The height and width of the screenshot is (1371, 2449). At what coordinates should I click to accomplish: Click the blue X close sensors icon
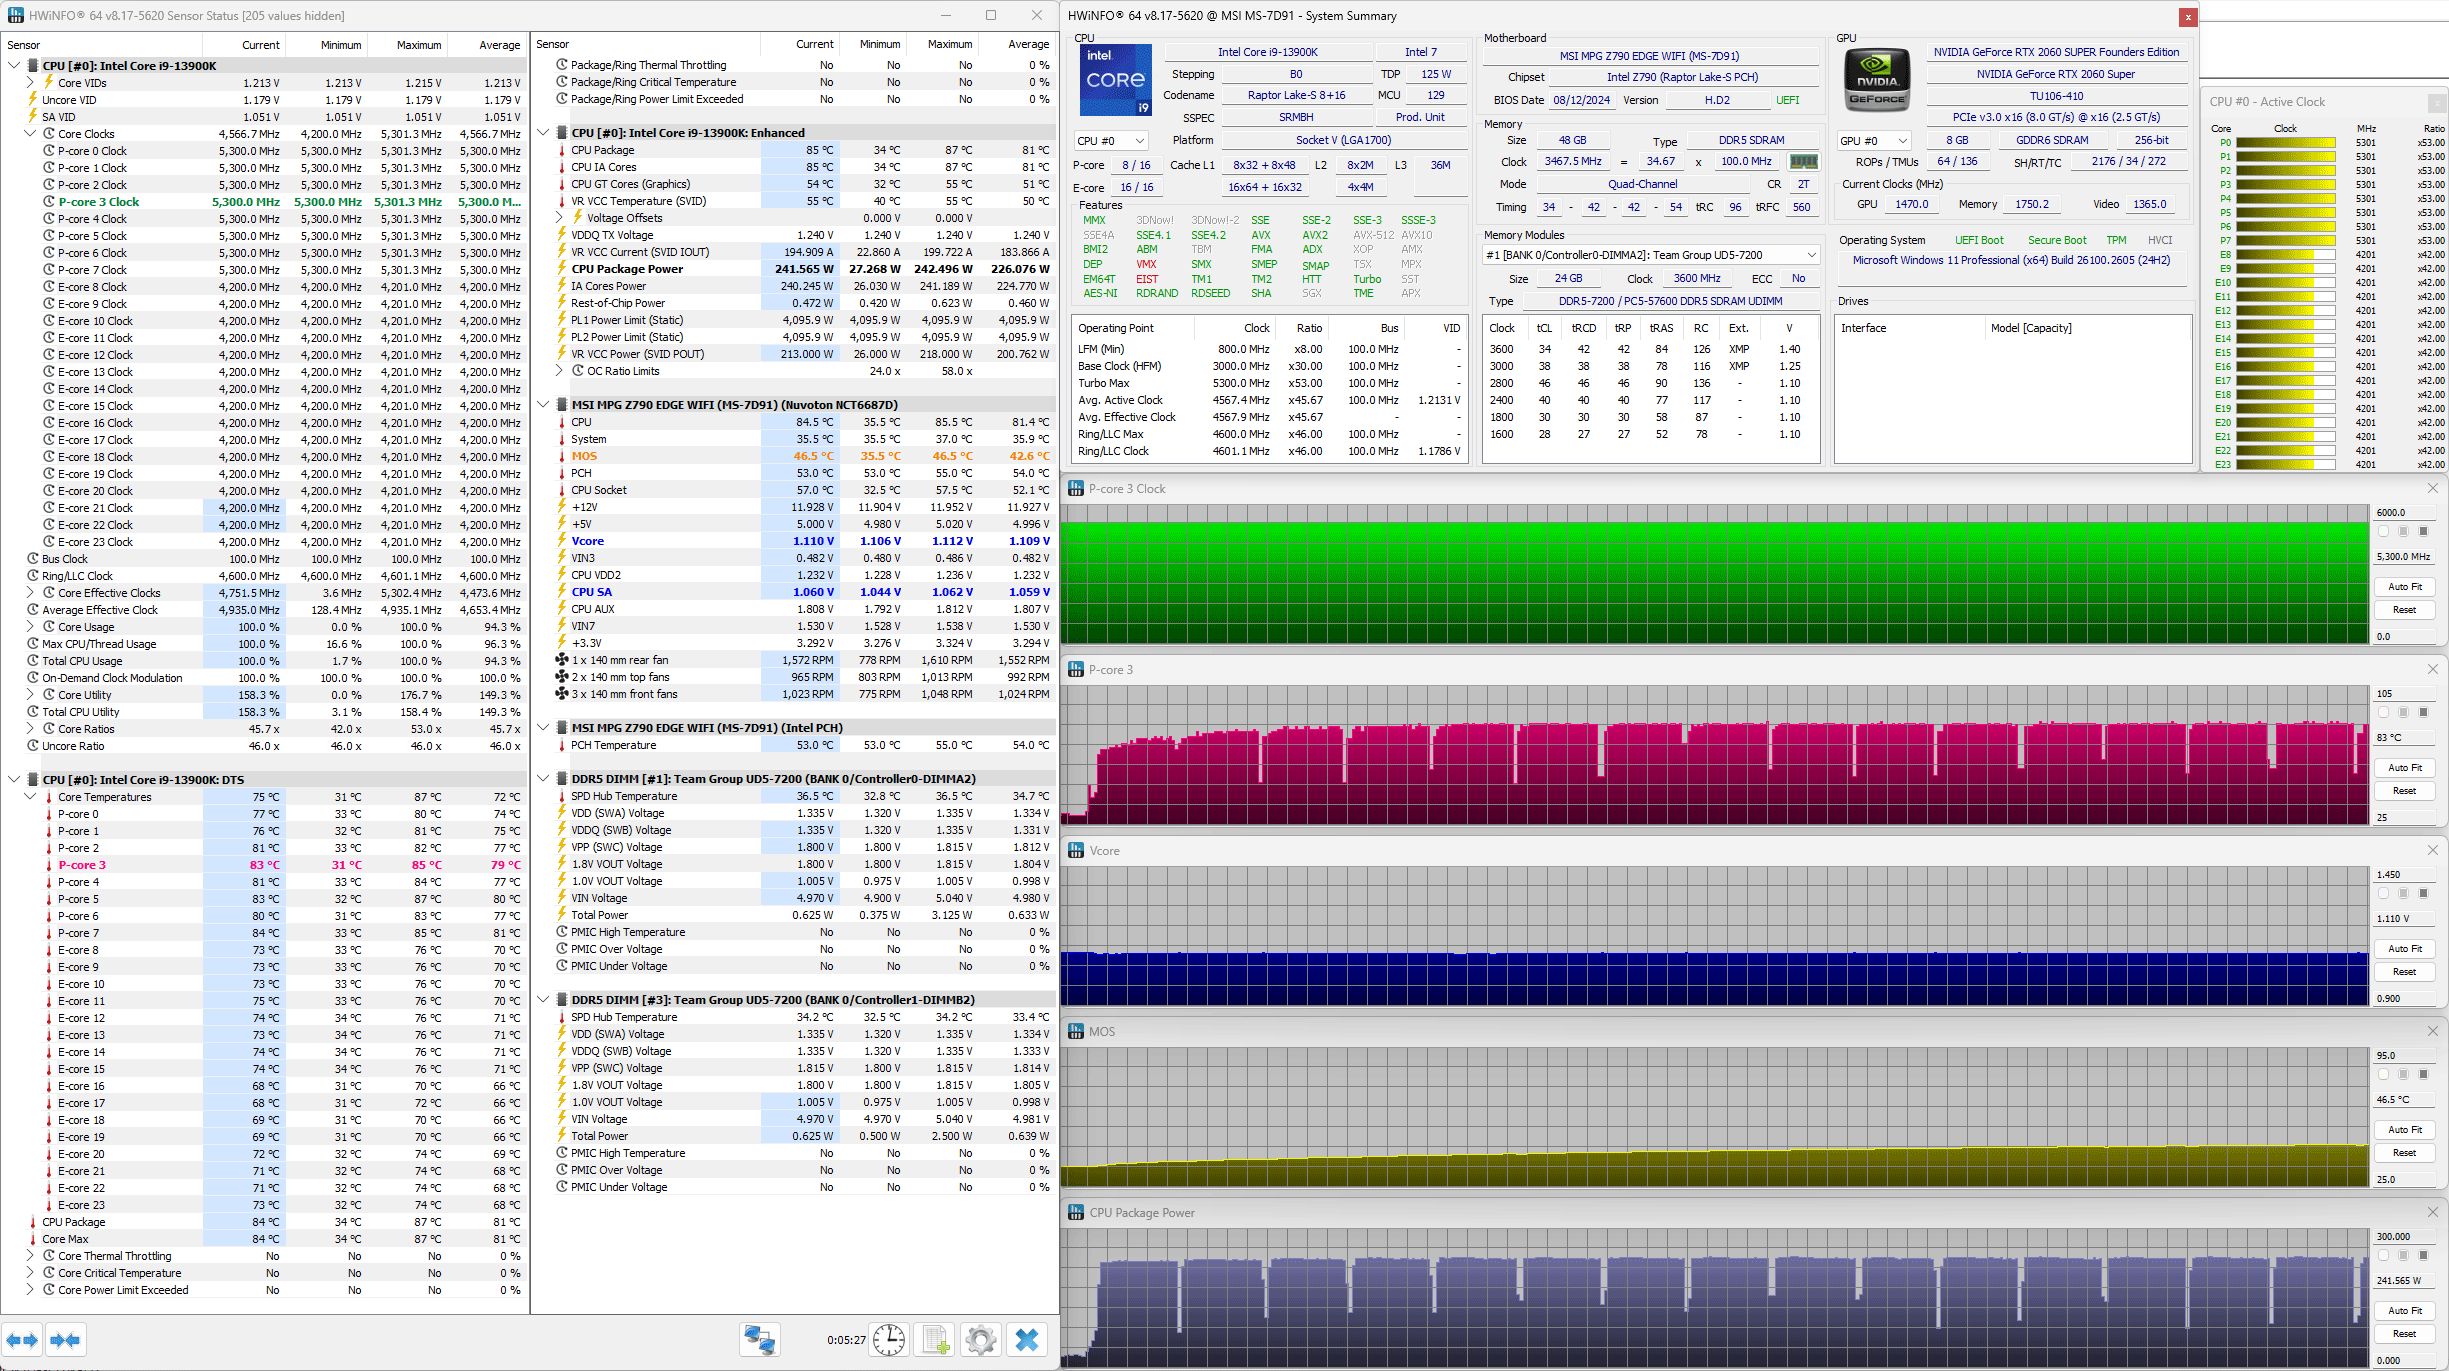1027,1340
